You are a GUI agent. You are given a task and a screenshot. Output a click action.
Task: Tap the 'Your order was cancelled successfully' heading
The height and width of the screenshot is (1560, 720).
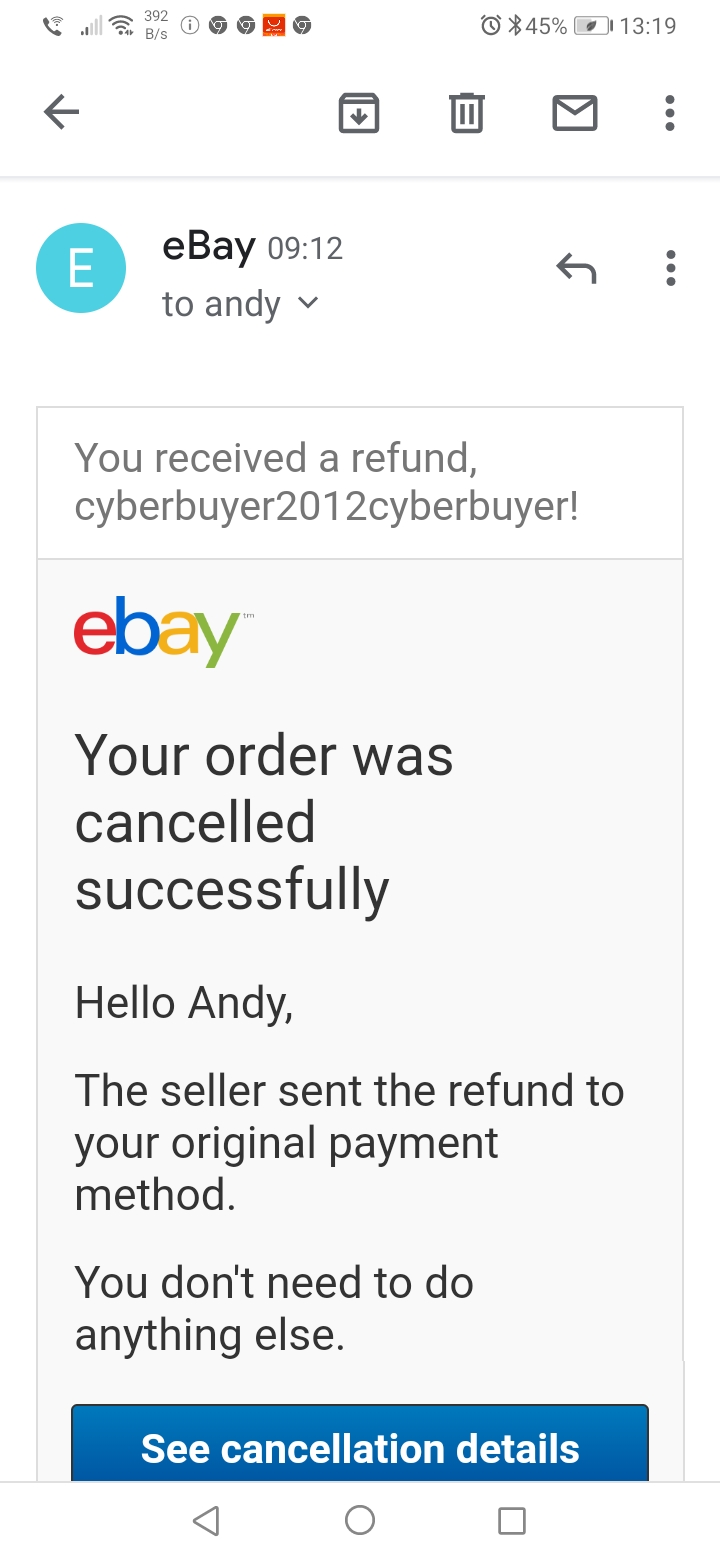(264, 822)
